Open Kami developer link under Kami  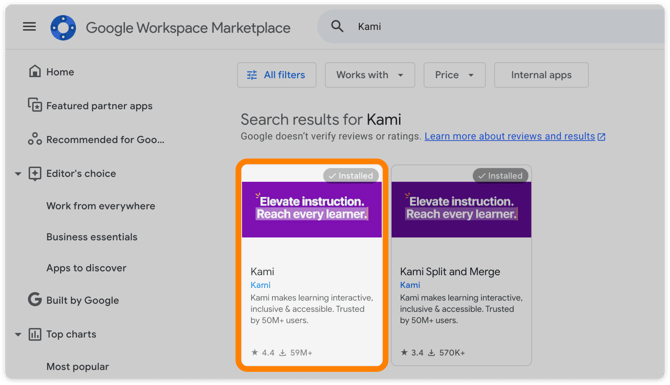(x=260, y=285)
